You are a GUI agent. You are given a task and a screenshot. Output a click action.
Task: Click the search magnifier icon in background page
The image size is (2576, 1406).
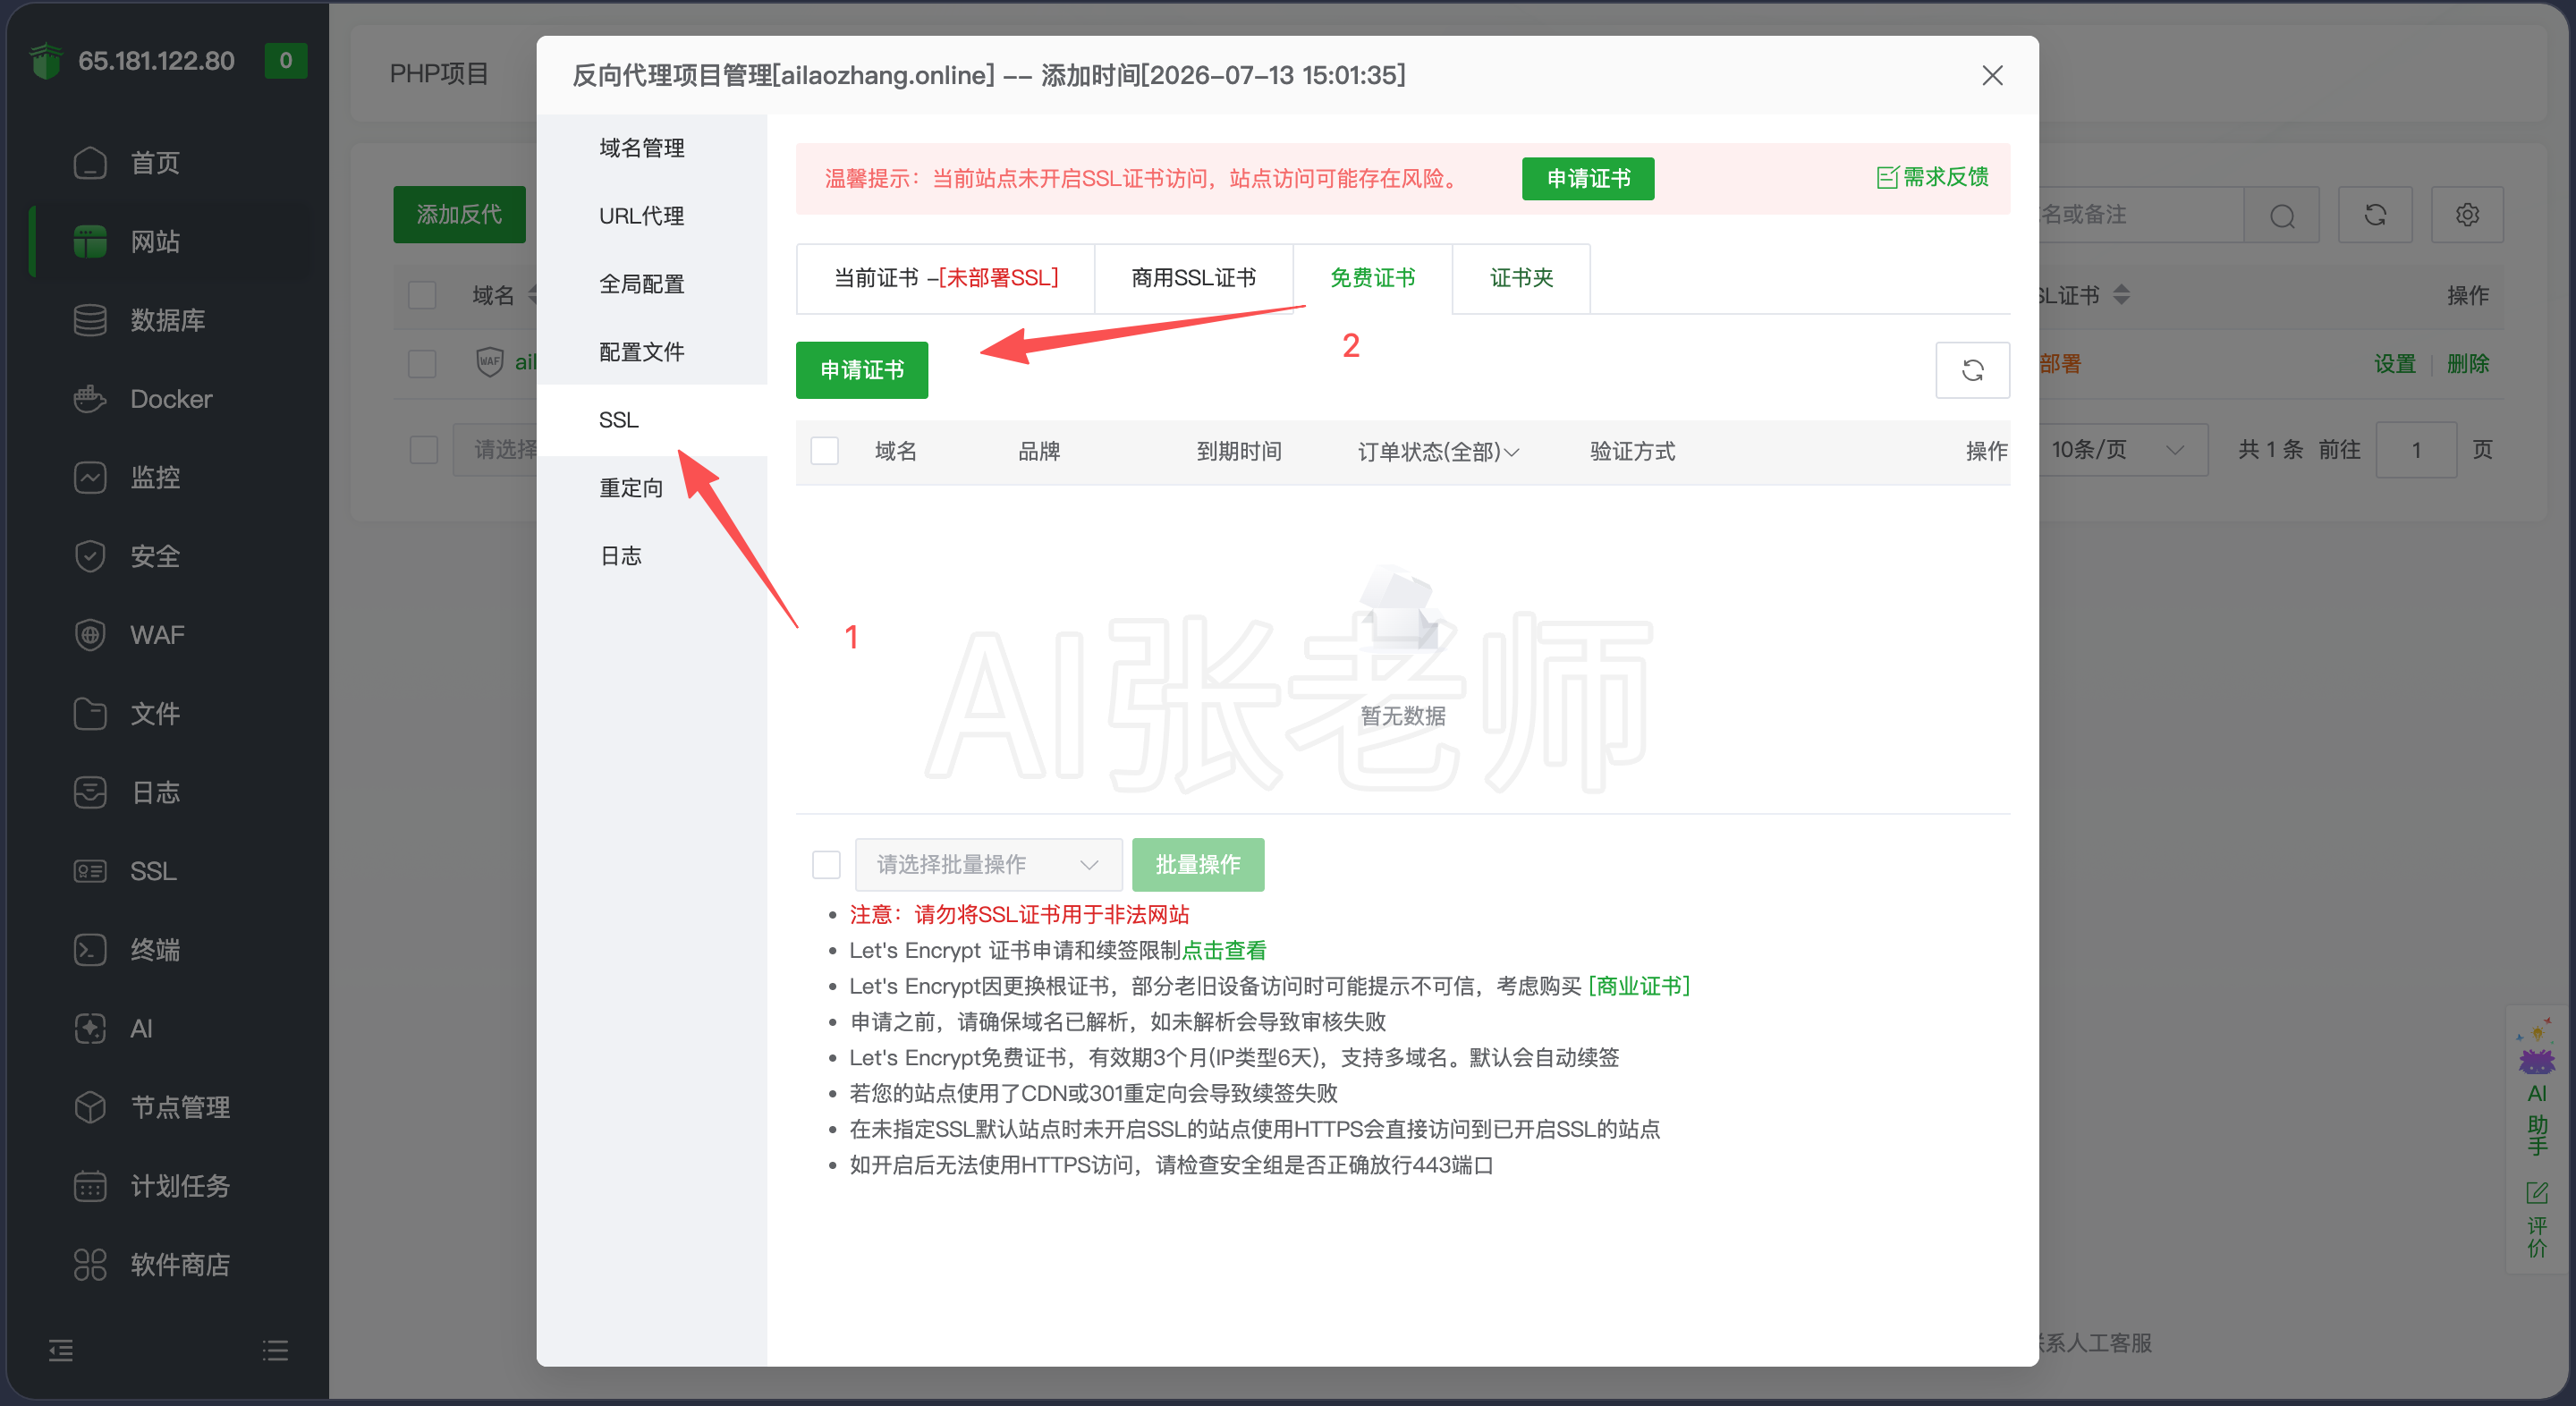[2282, 215]
